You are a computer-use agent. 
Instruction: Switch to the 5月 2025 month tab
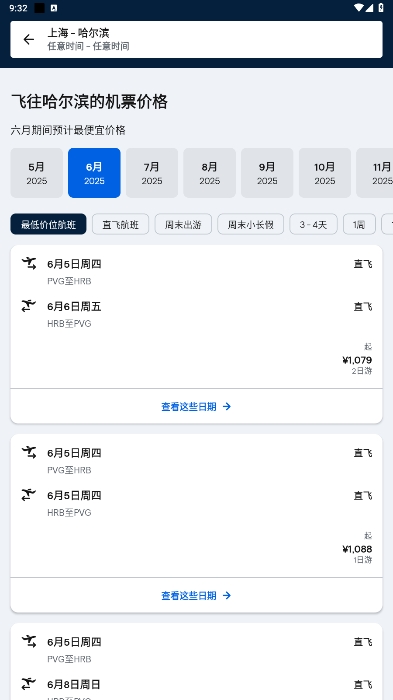tap(37, 173)
